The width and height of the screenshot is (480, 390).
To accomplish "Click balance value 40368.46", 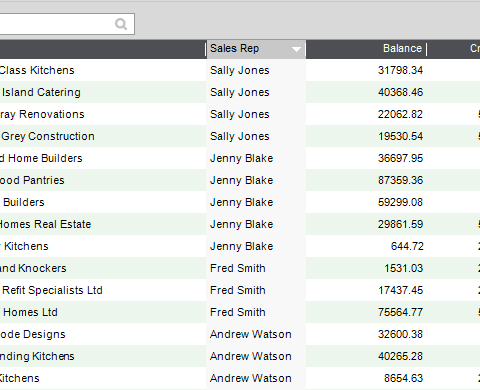I will coord(400,92).
